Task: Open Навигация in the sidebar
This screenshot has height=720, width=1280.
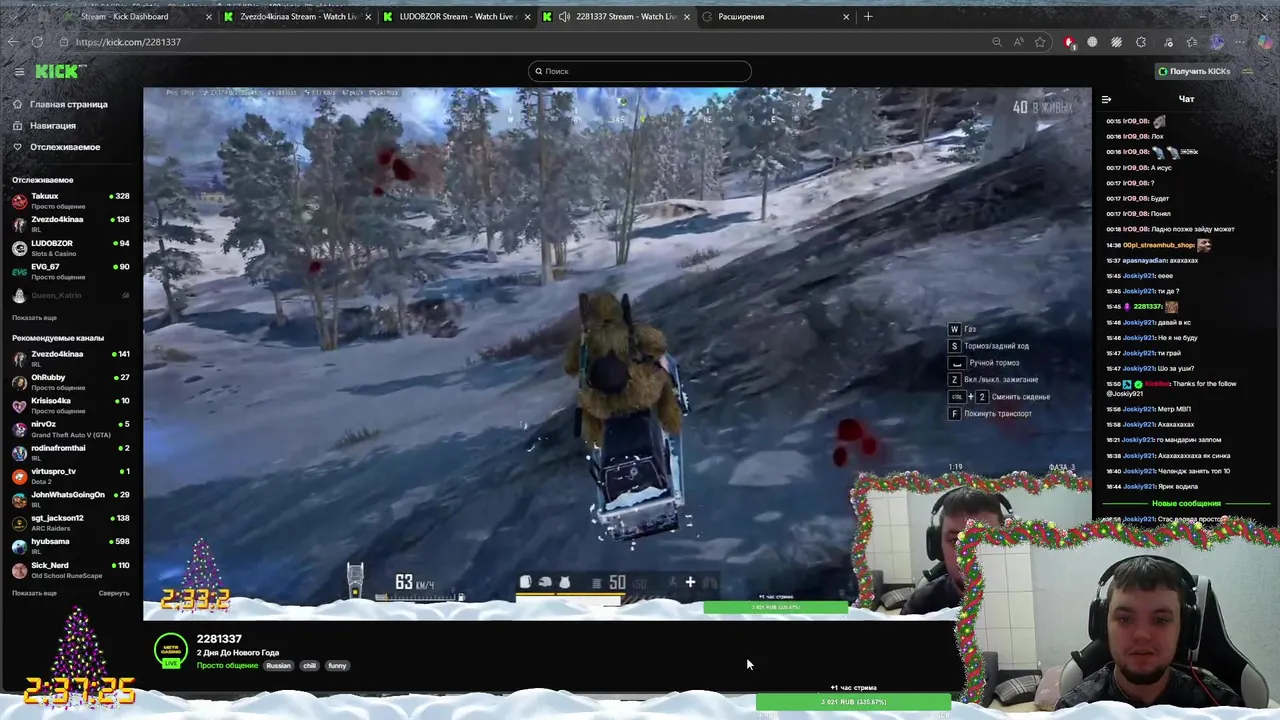Action: pos(44,126)
